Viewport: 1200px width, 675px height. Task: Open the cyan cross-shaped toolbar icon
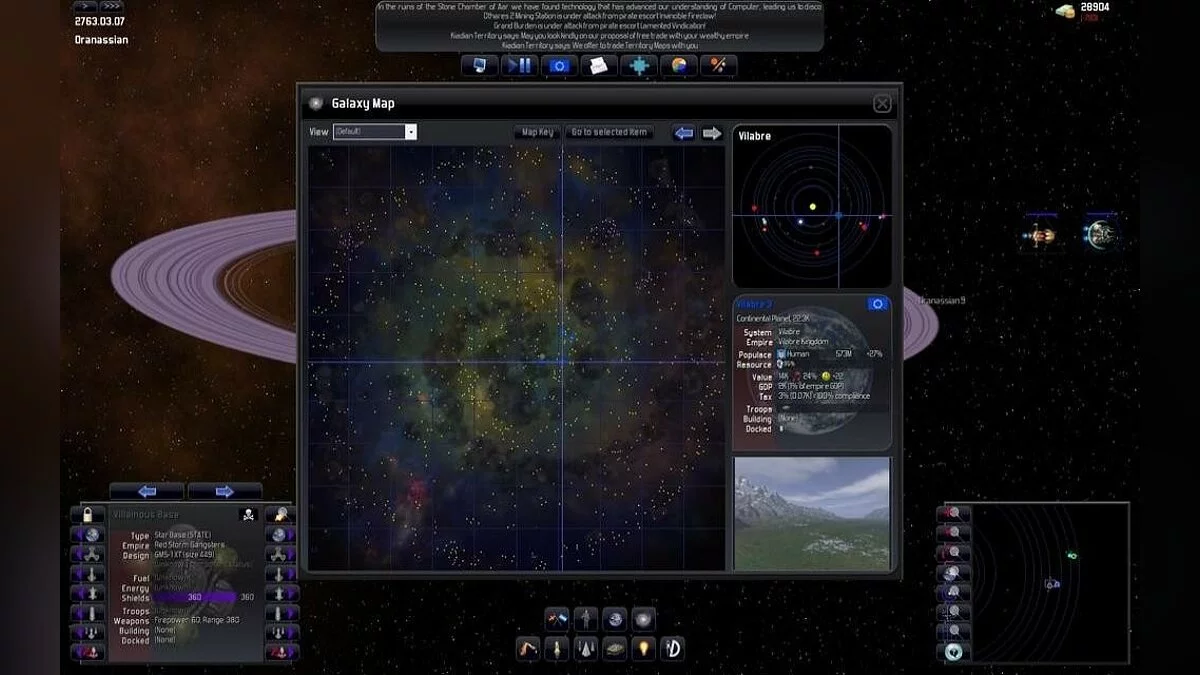click(x=639, y=66)
